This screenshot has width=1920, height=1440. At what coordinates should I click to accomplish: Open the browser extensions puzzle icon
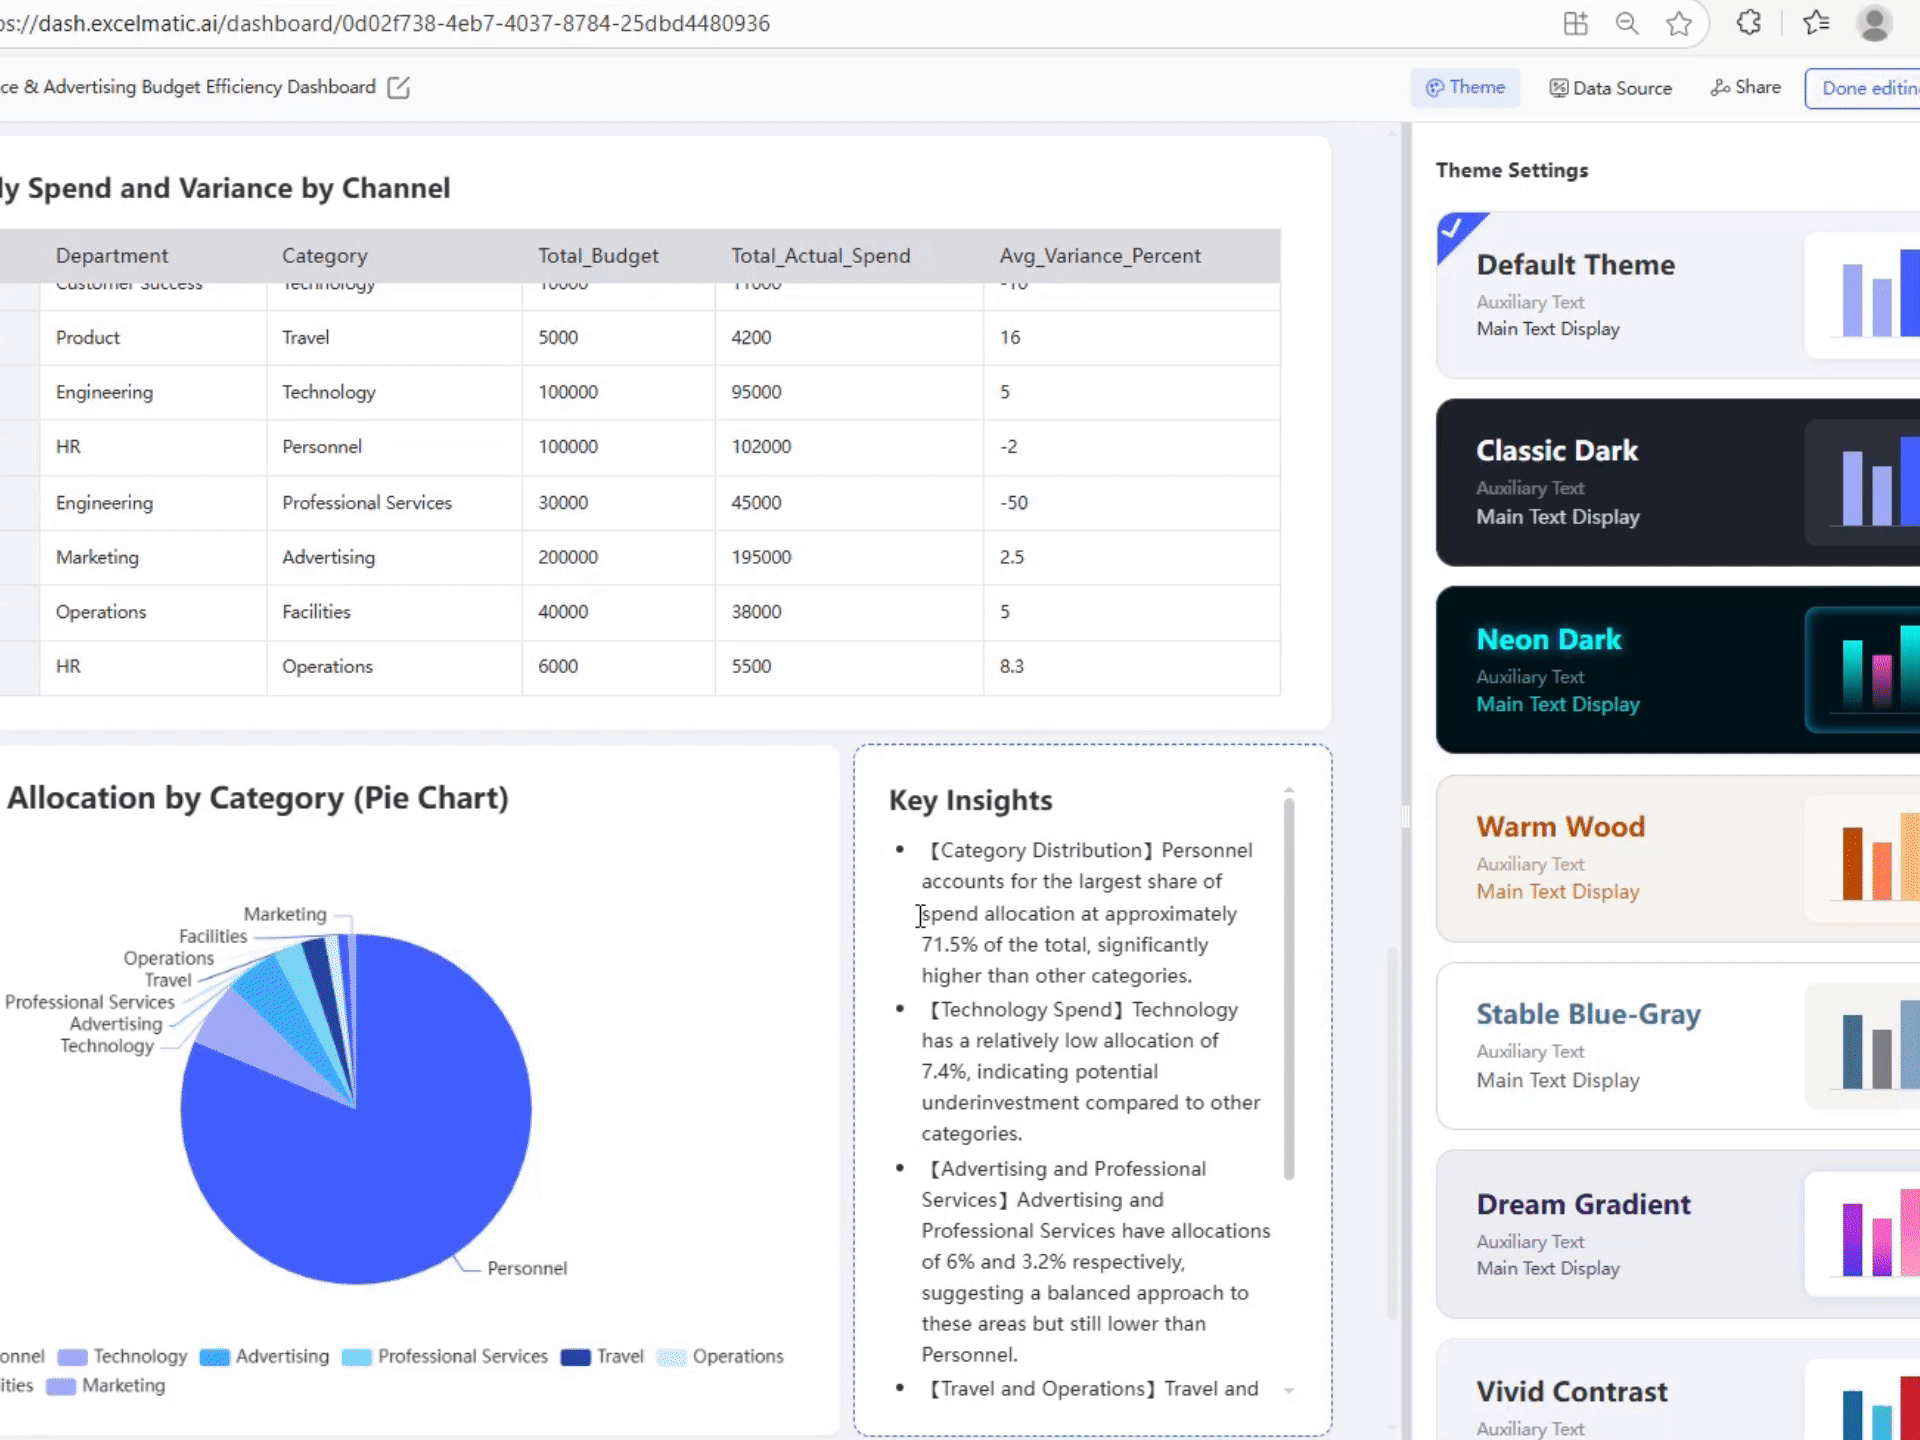pos(1748,23)
